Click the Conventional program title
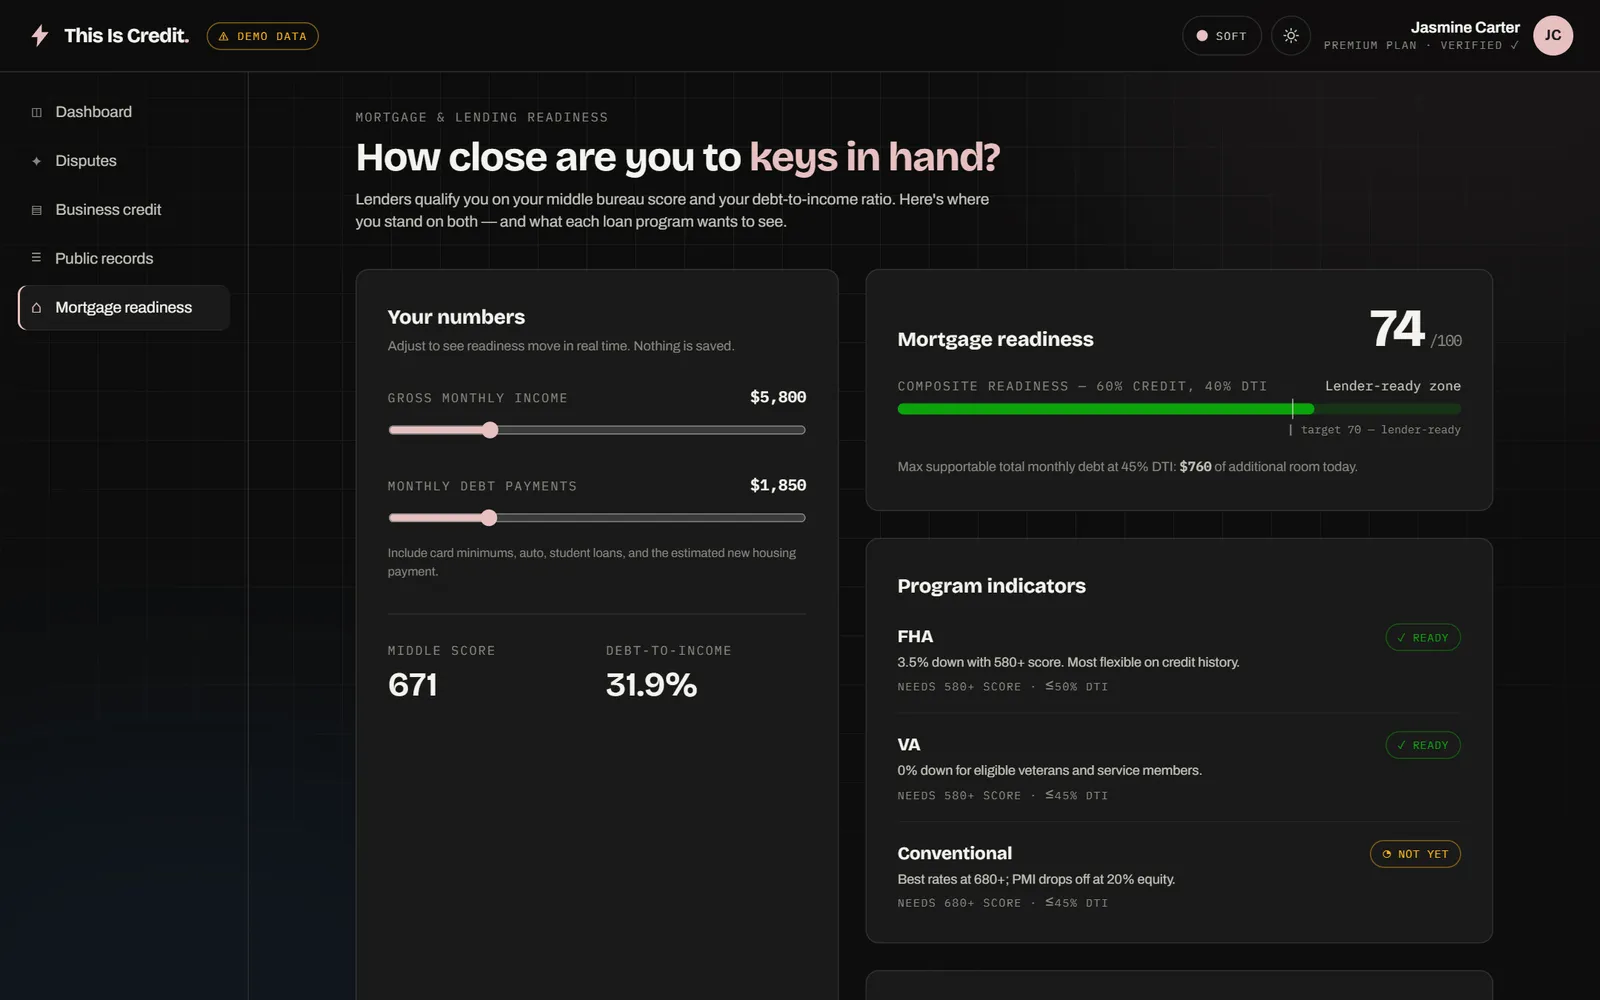Viewport: 1600px width, 1000px height. [x=955, y=853]
